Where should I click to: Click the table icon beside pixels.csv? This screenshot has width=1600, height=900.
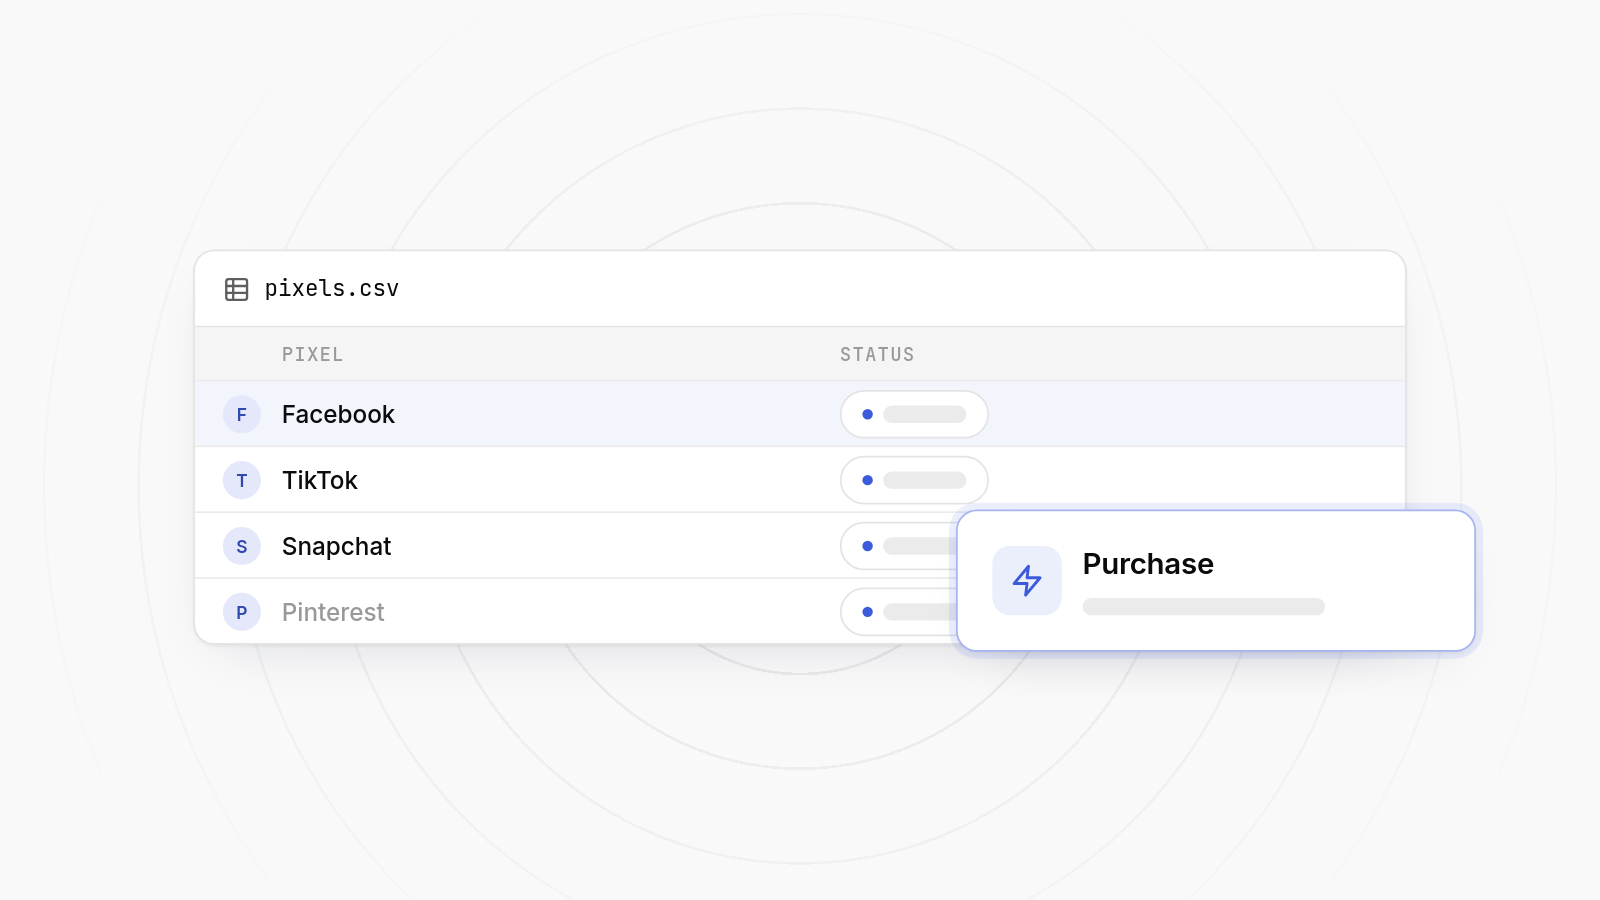237,289
